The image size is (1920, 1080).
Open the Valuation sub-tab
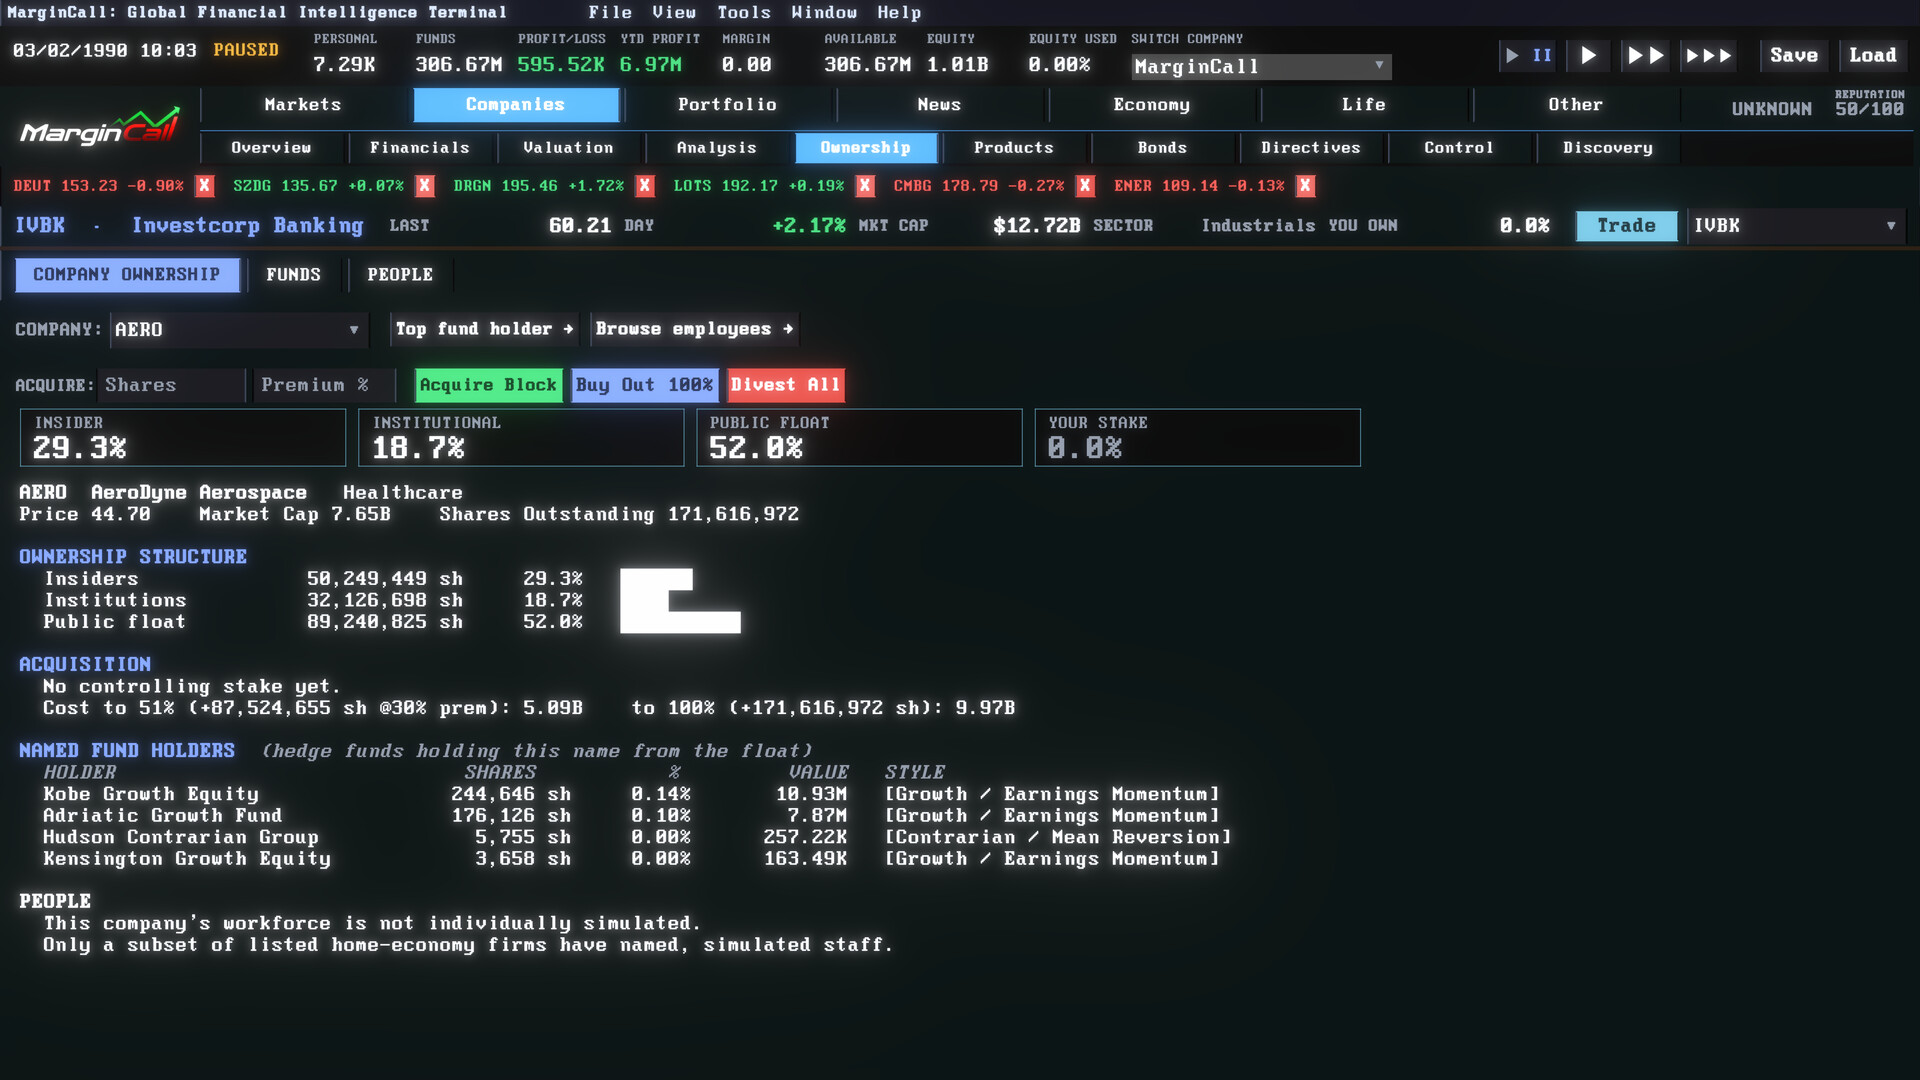coord(568,148)
